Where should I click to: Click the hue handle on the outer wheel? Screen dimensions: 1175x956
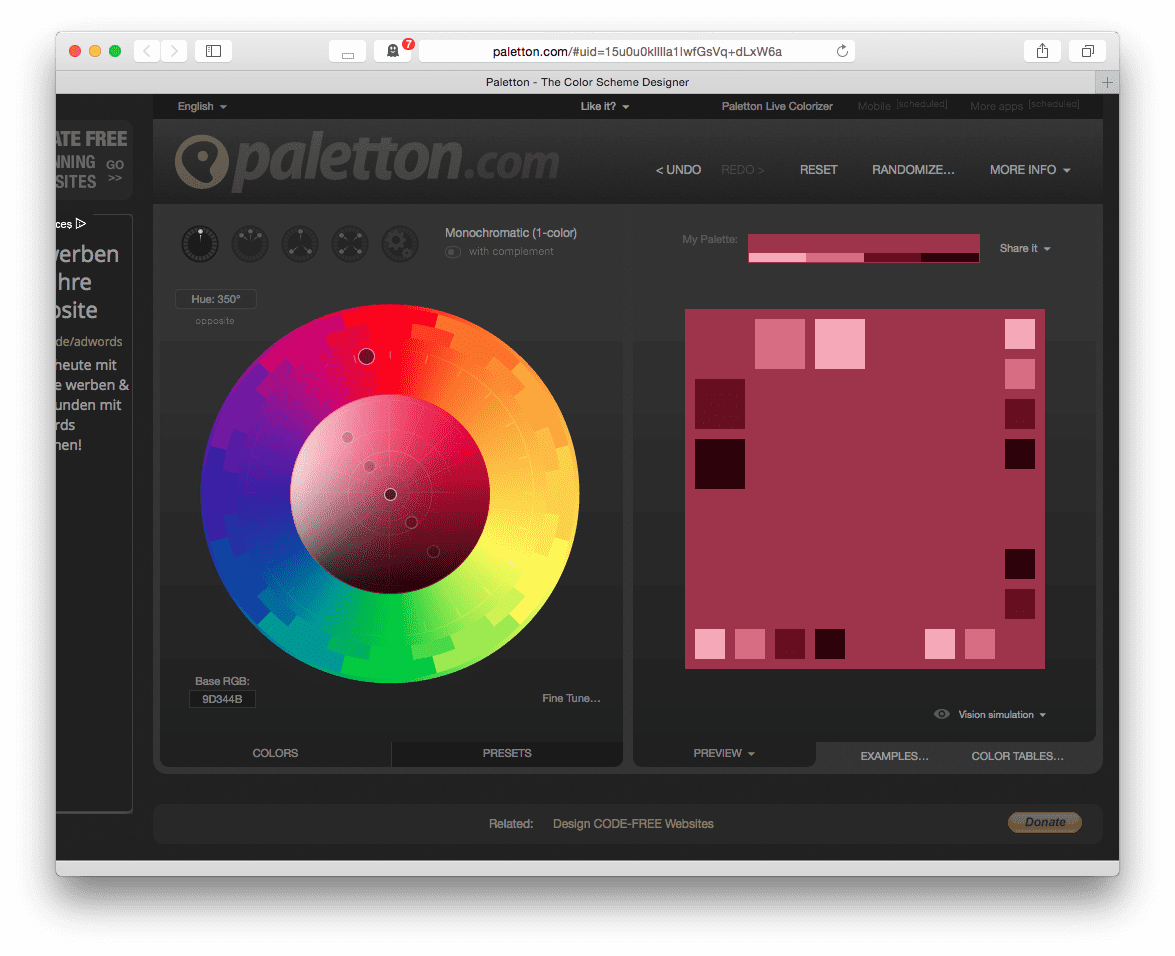point(366,357)
